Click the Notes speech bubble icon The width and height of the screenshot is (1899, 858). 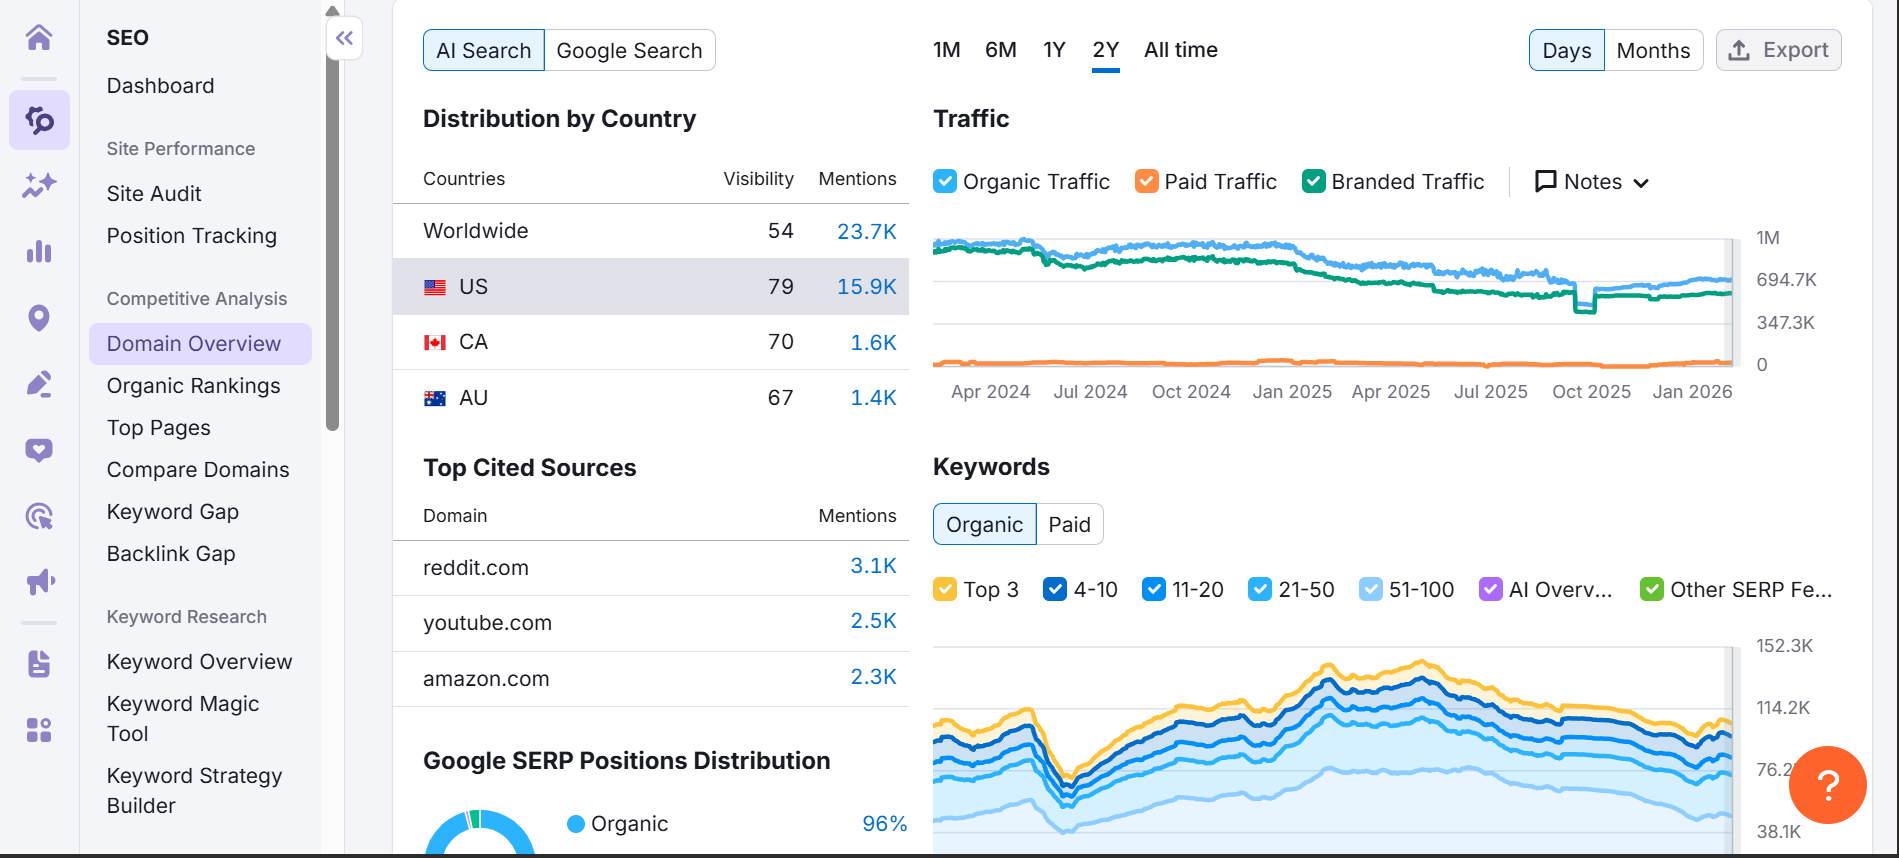1546,181
